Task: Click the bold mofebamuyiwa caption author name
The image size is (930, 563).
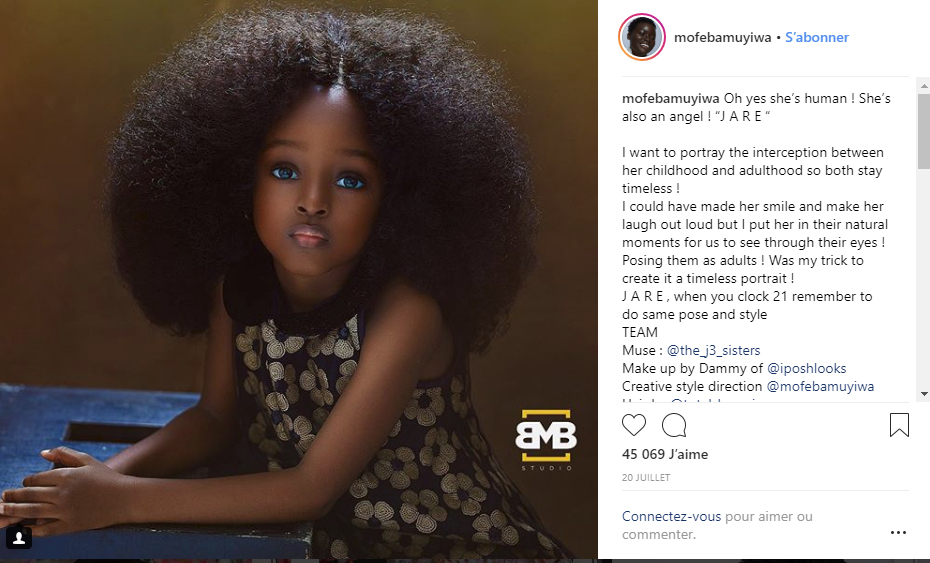Action: pos(670,98)
